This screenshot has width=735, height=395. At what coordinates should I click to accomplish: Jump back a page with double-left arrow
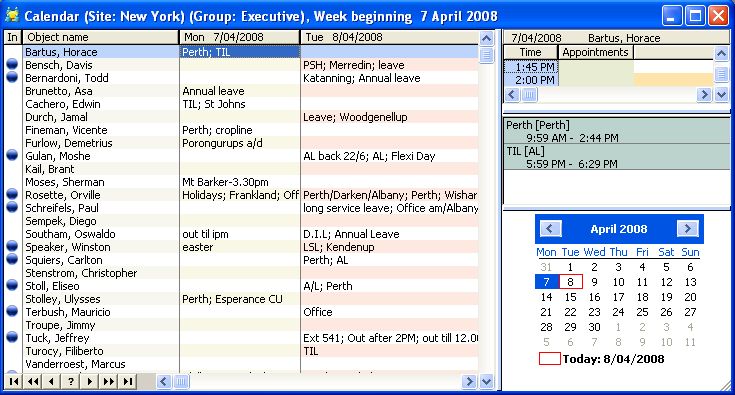pos(33,381)
